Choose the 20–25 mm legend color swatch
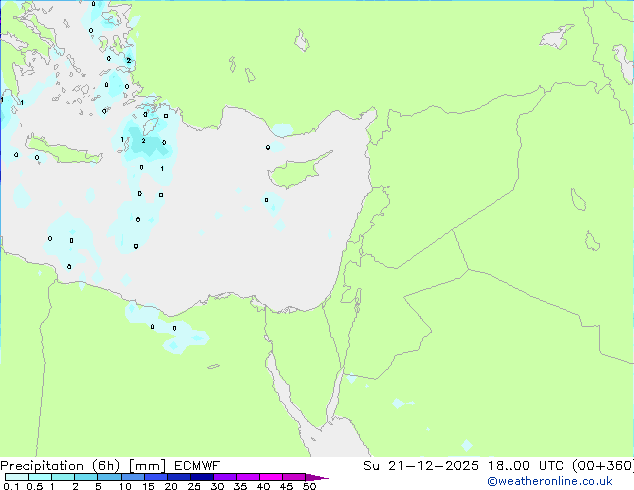This screenshot has width=634, height=490. (179, 477)
